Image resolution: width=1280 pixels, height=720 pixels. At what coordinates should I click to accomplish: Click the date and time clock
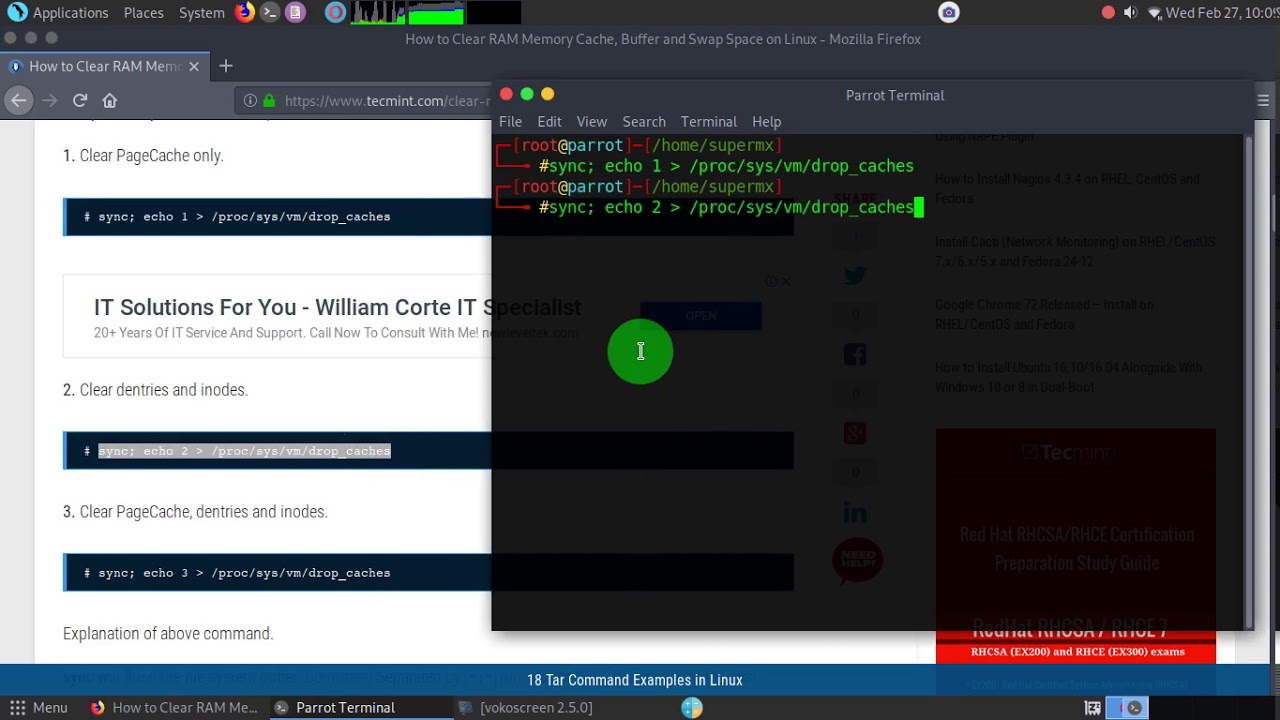click(x=1222, y=12)
